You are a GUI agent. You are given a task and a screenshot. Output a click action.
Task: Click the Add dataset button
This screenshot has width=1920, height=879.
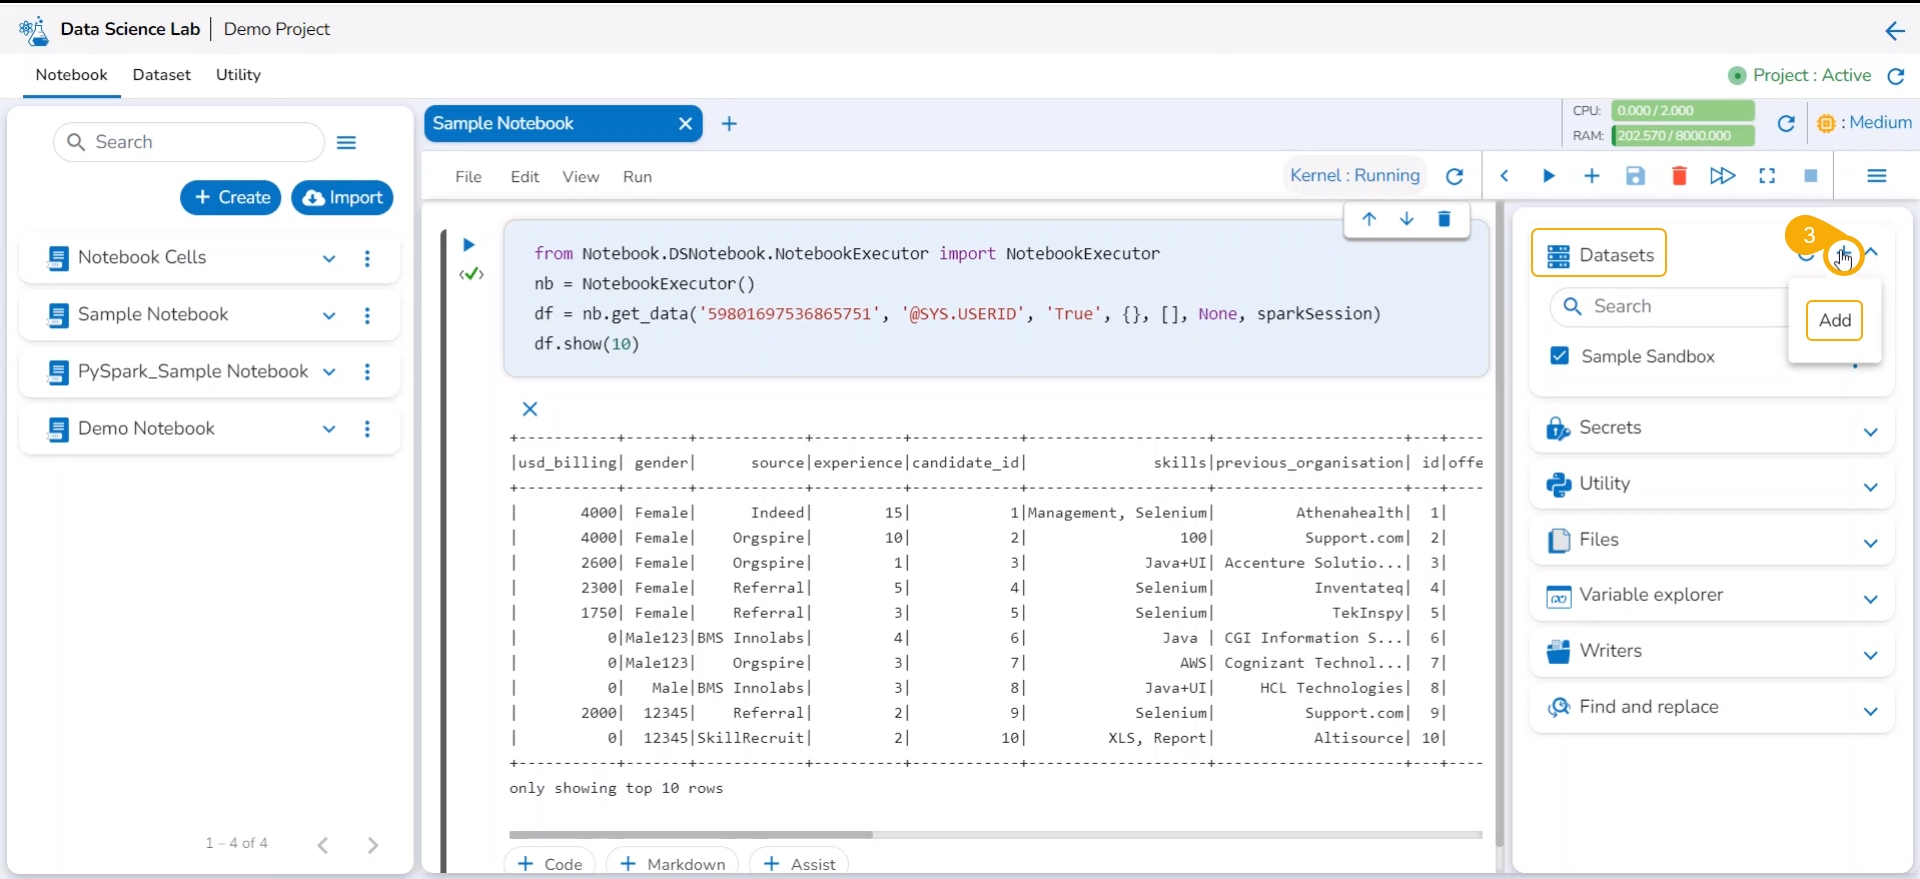(1834, 321)
